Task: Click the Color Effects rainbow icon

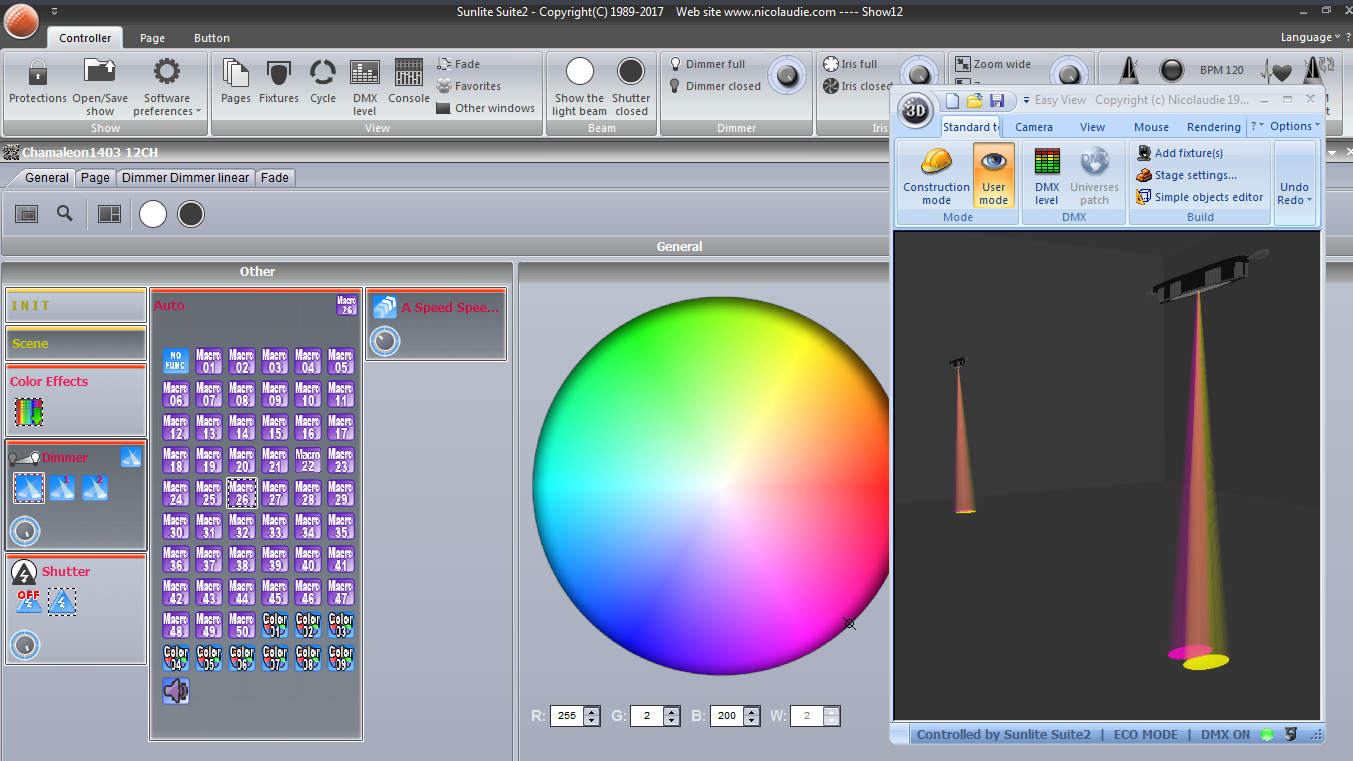Action: 29,411
